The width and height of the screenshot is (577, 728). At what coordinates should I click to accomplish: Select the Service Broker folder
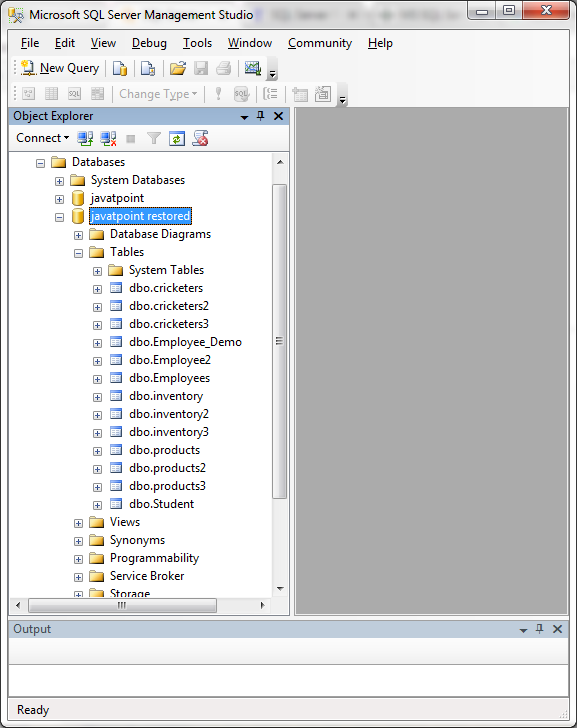(x=147, y=576)
